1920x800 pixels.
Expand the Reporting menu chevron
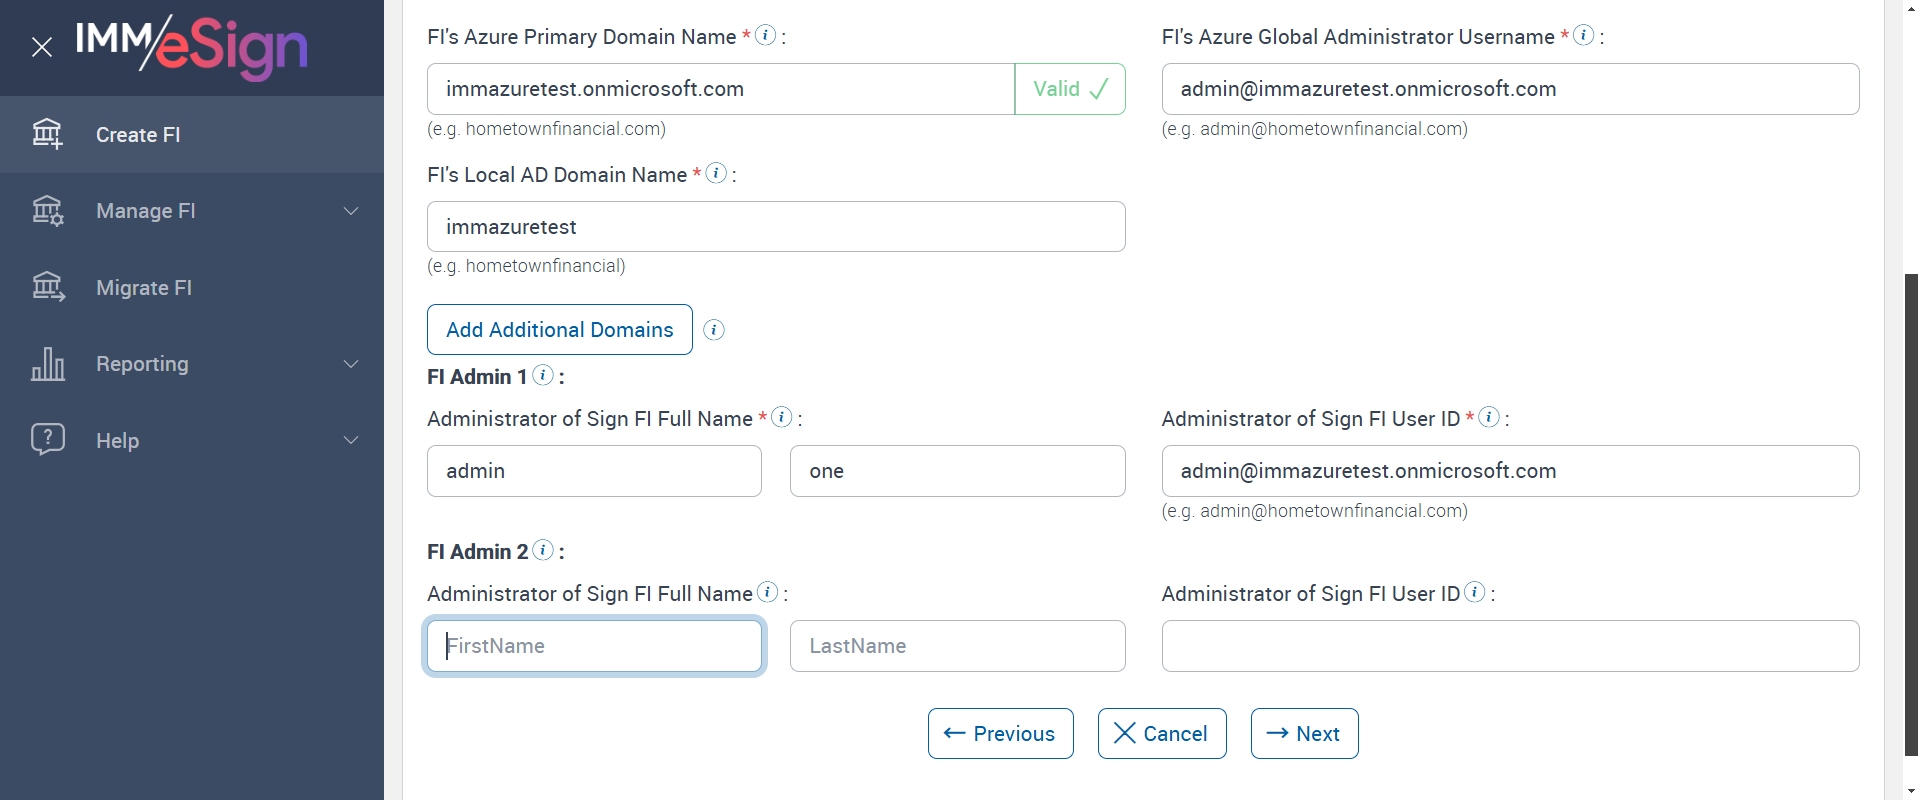pos(351,364)
